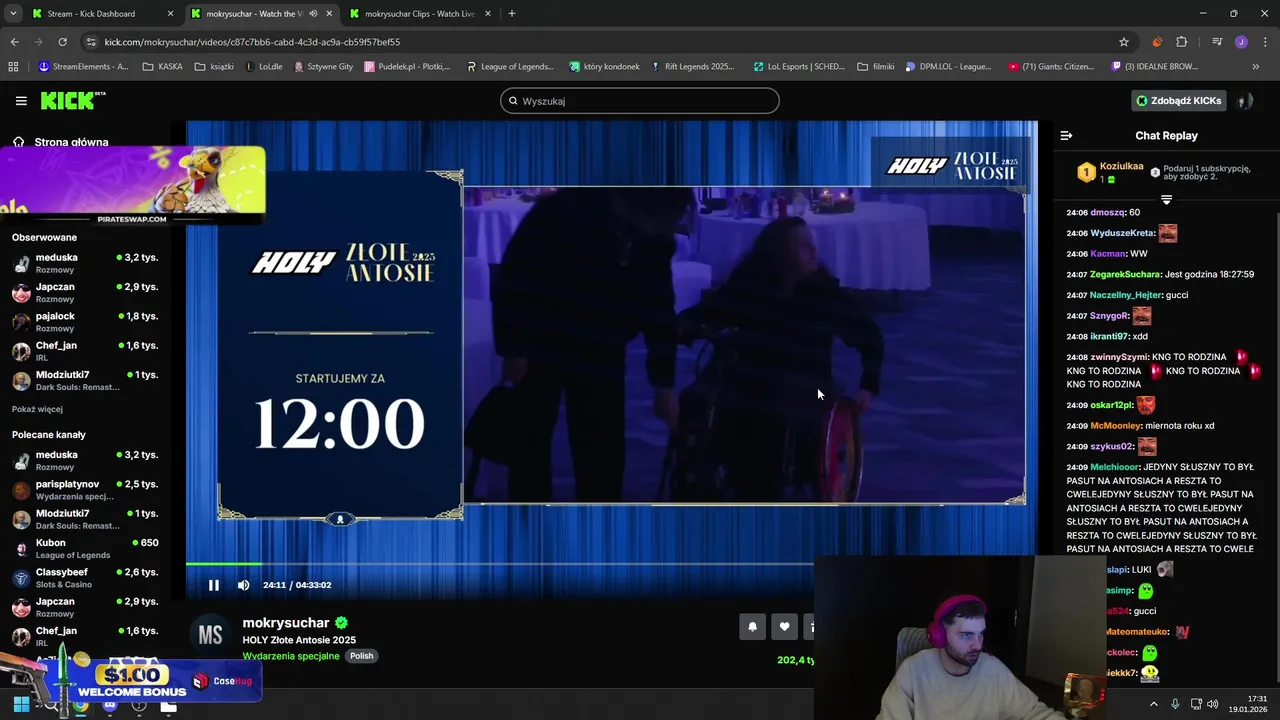
Task: Click the microphone icon in the system tray
Action: [x=1175, y=704]
